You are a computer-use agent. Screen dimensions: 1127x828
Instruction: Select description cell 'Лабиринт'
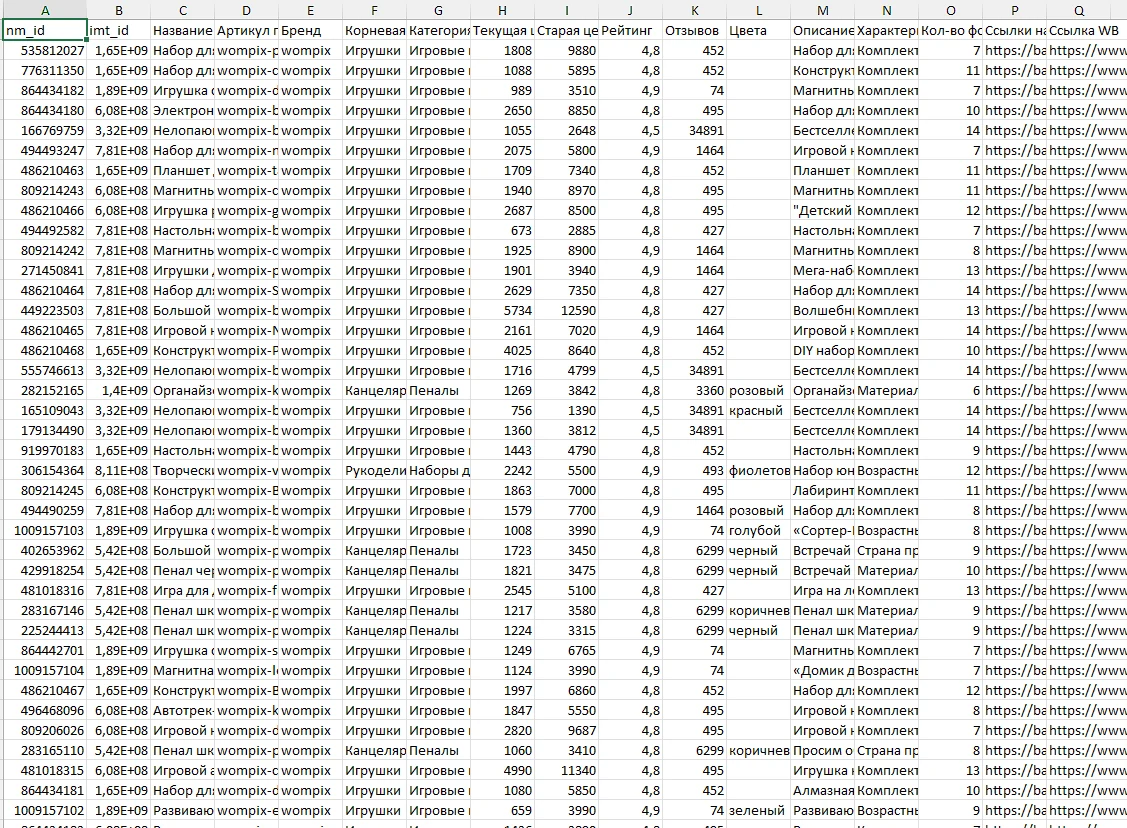(x=822, y=490)
